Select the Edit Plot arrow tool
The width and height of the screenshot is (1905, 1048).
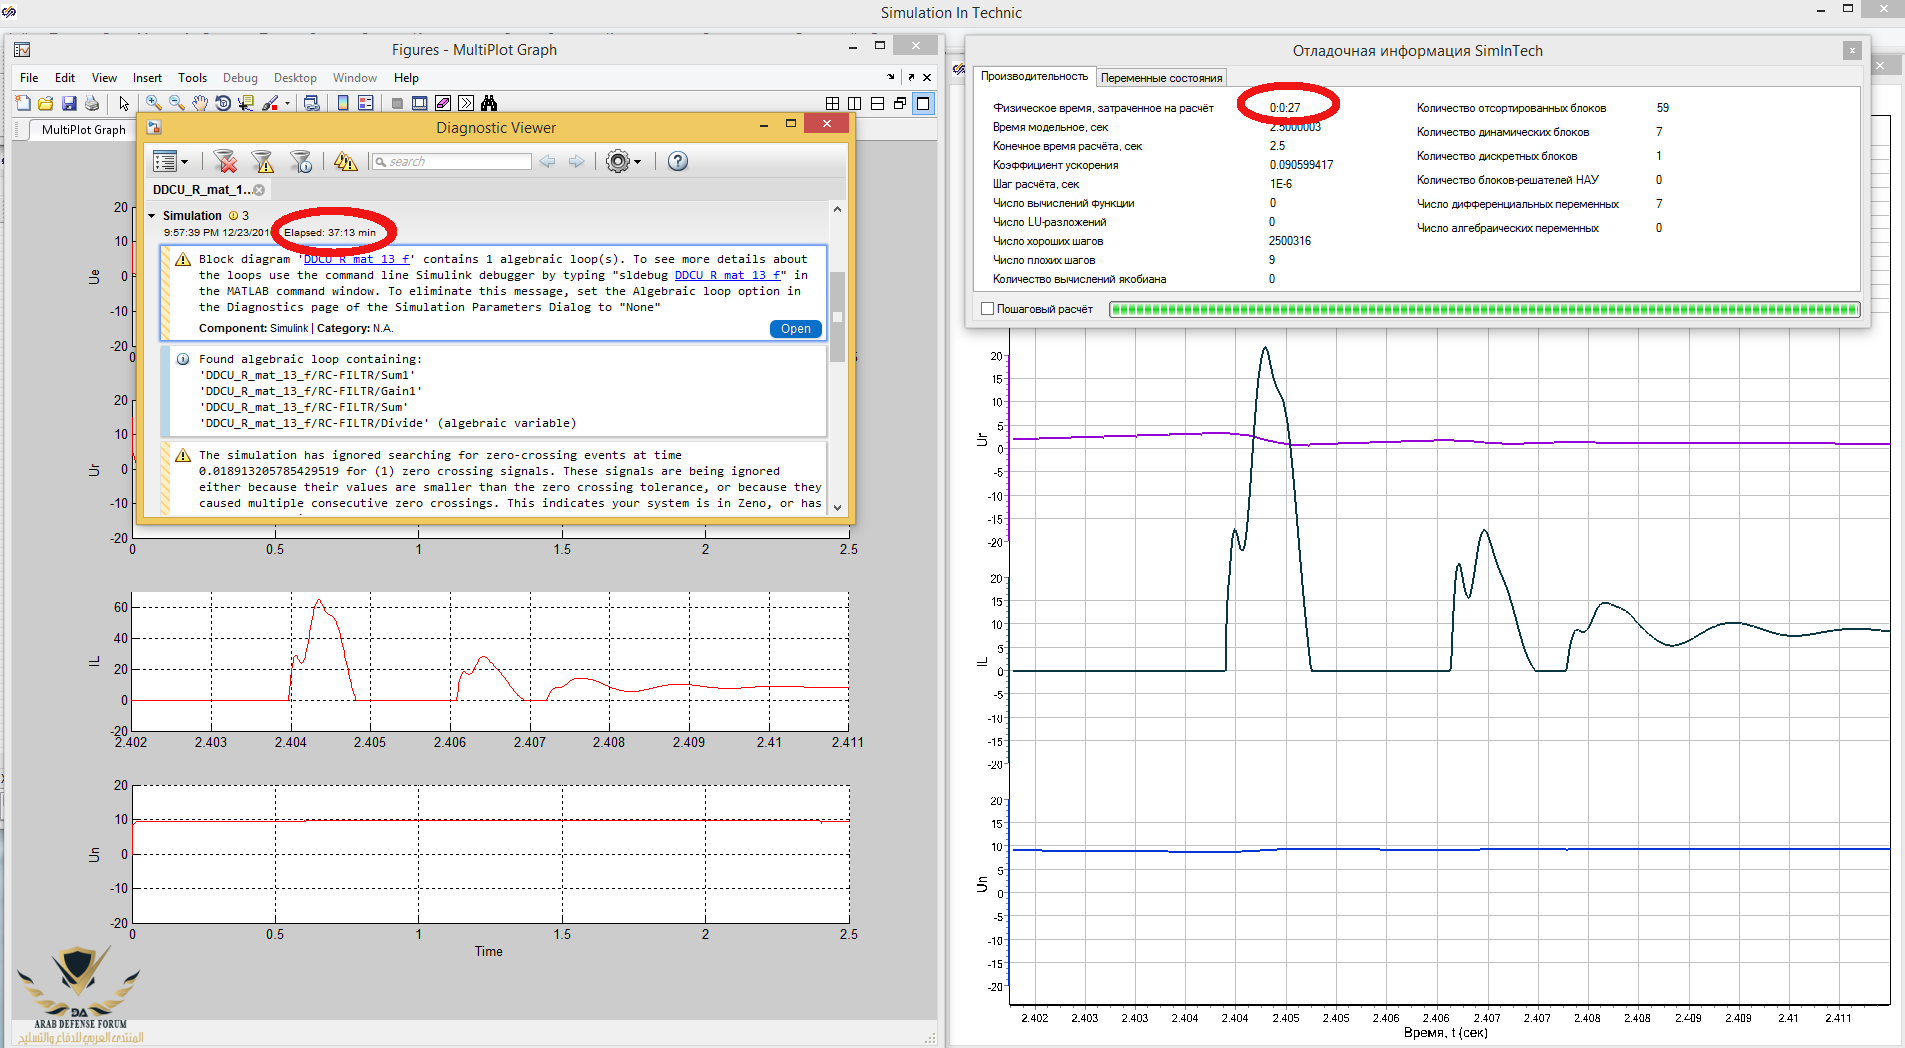(x=124, y=103)
